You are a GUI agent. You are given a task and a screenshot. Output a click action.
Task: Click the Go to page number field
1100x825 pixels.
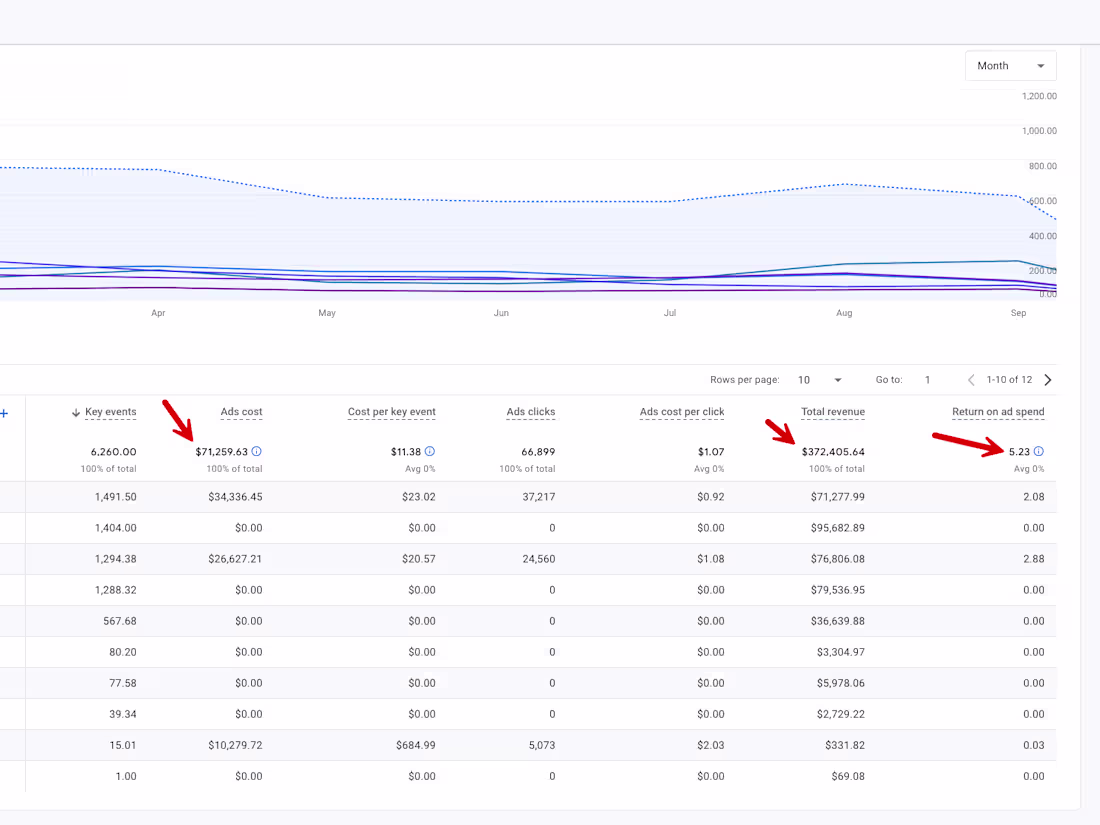927,380
